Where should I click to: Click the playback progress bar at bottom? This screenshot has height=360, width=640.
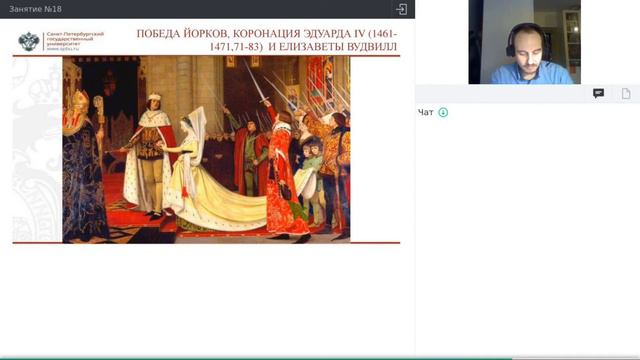click(x=320, y=358)
